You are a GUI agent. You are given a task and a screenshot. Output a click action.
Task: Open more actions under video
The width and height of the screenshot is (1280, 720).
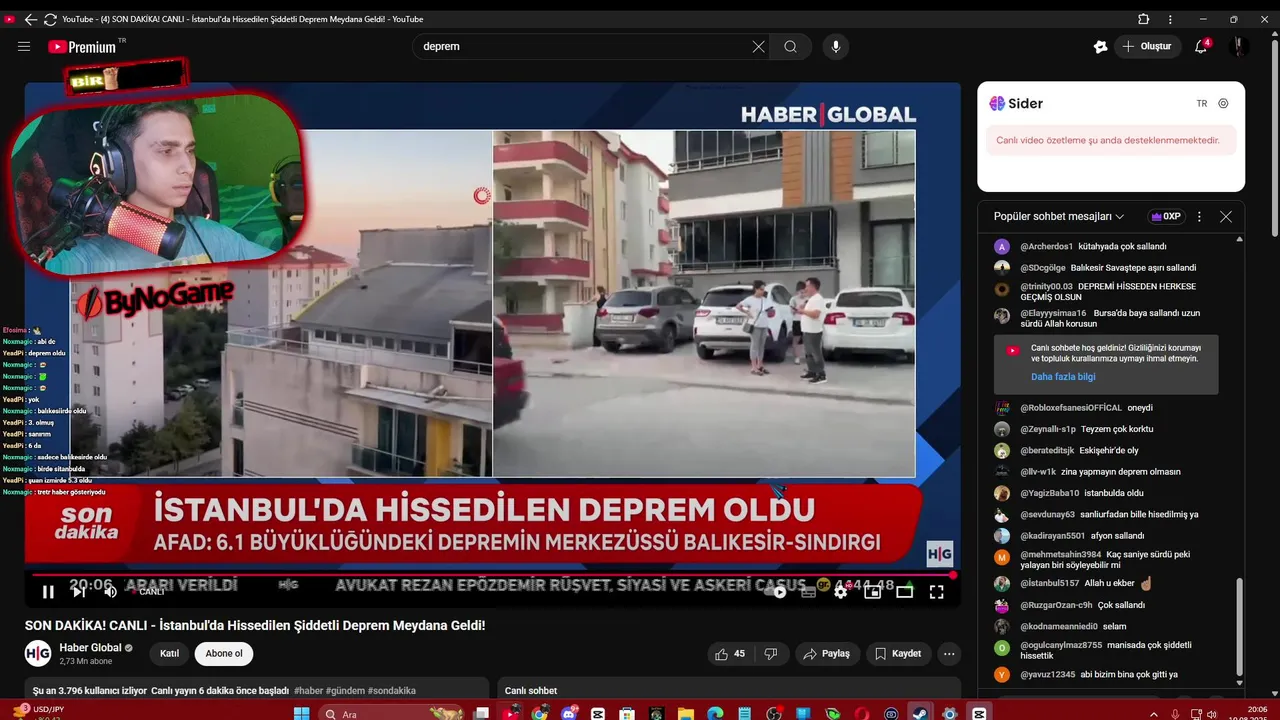(949, 654)
